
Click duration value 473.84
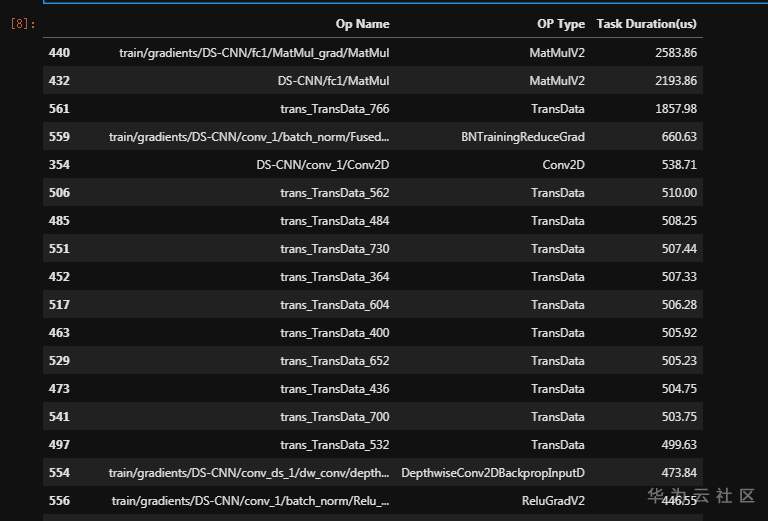(x=679, y=473)
